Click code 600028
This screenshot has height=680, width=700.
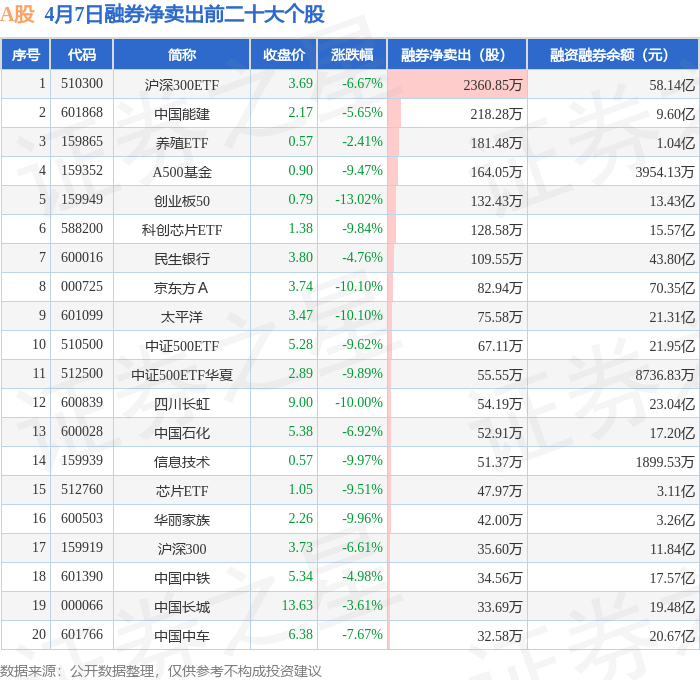click(x=82, y=431)
